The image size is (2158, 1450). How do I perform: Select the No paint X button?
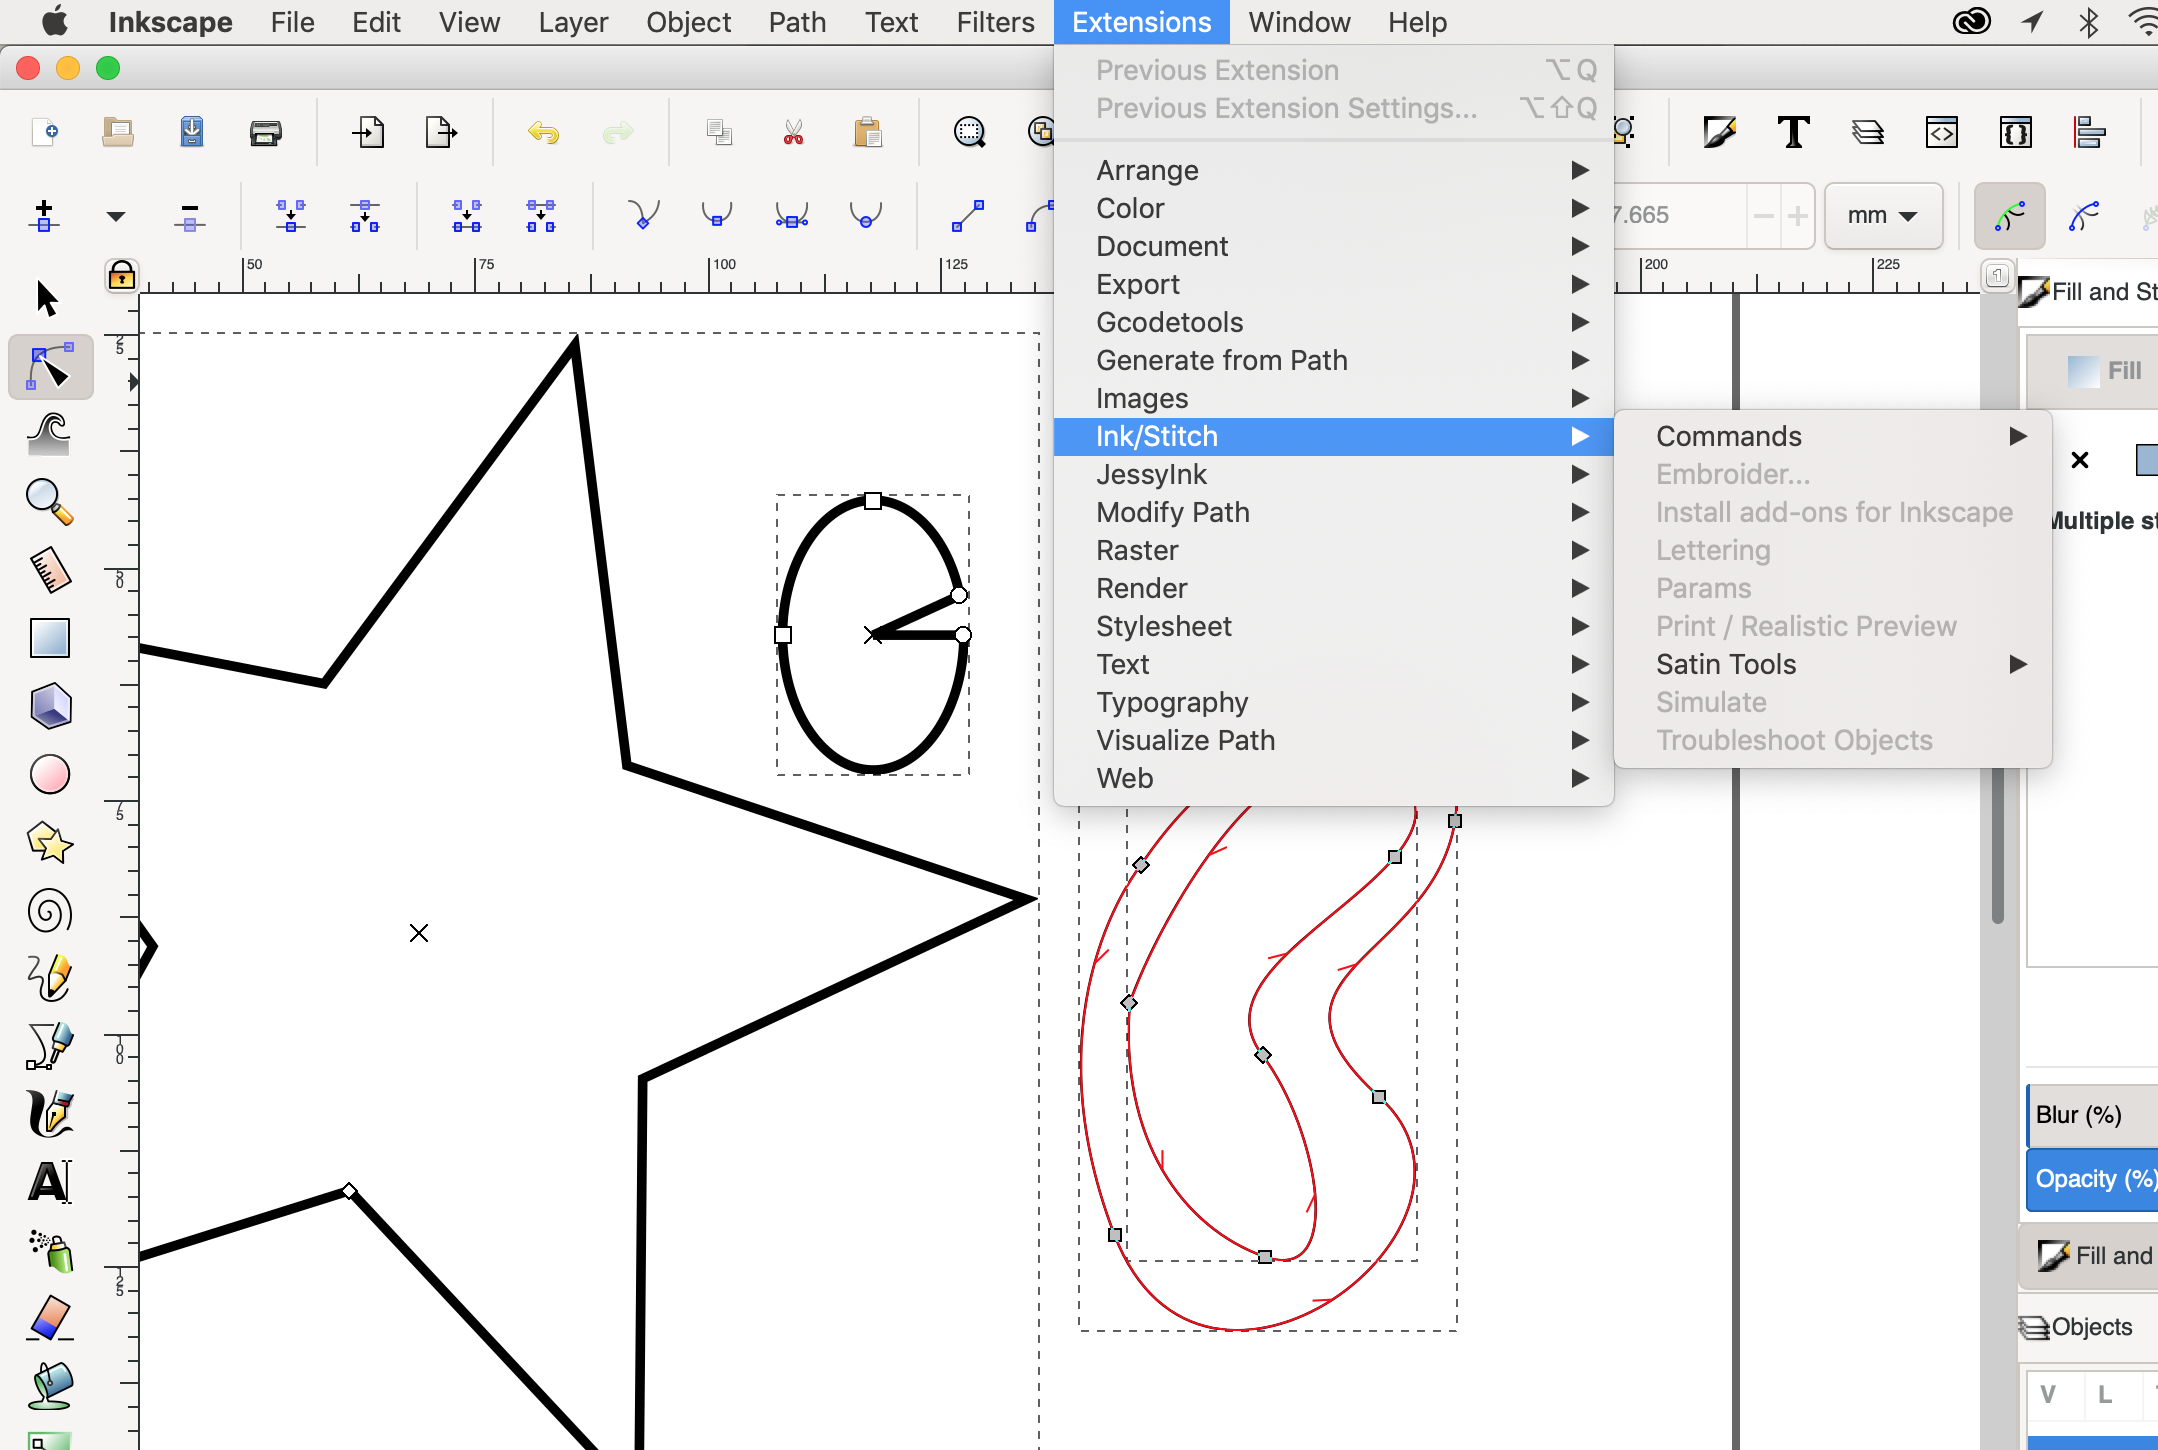pyautogui.click(x=2080, y=460)
